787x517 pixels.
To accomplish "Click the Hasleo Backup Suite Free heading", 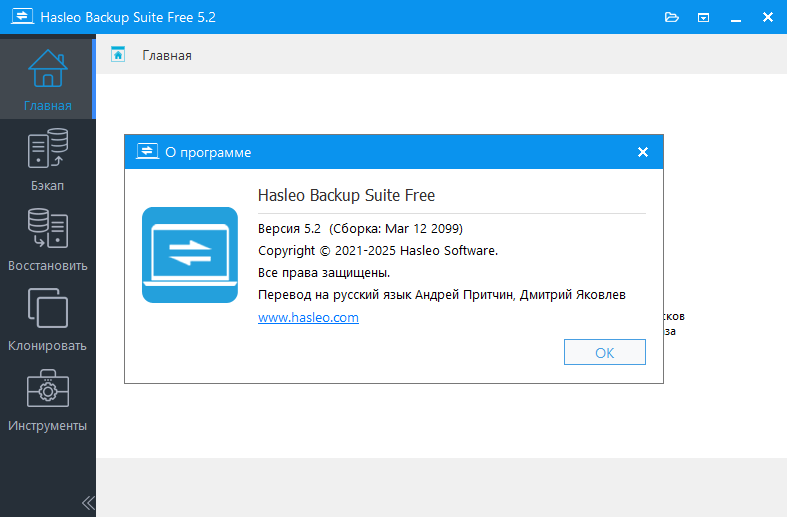I will (346, 195).
